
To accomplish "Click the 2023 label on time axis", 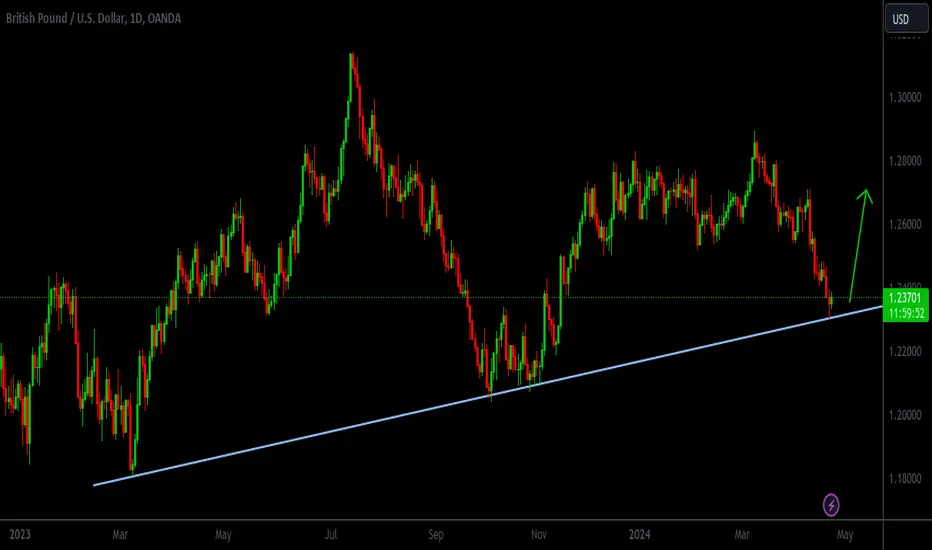I will click(20, 535).
